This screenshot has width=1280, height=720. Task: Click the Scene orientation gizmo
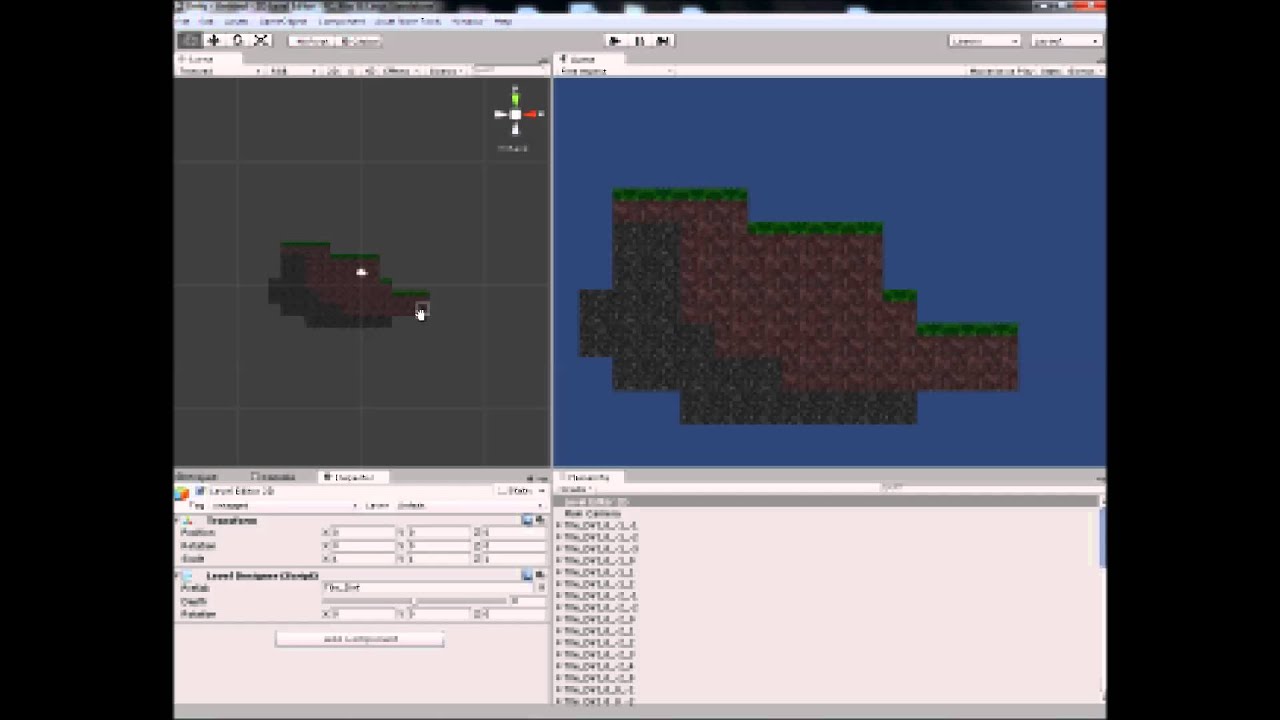[515, 115]
